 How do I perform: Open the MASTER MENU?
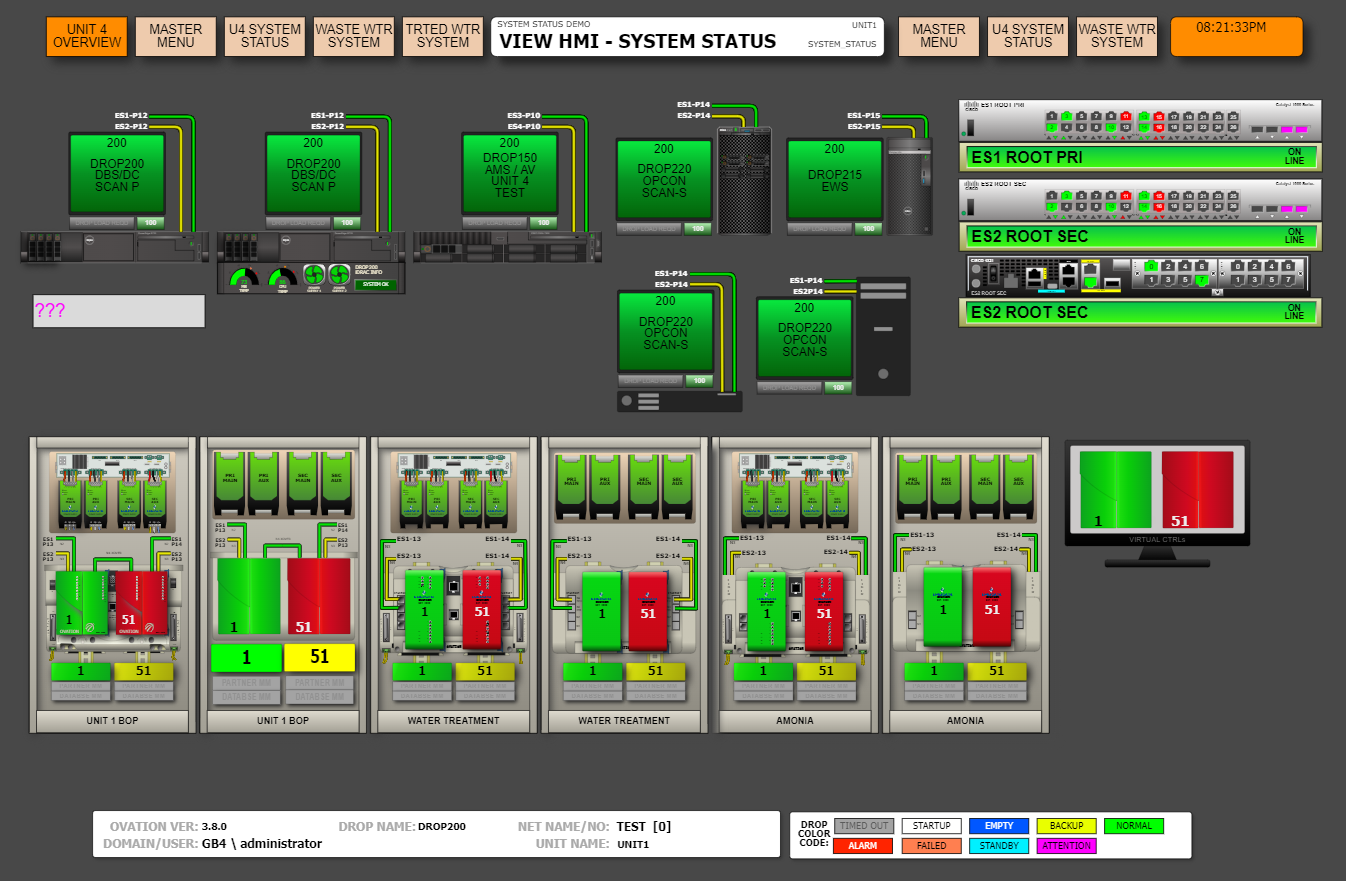click(176, 36)
